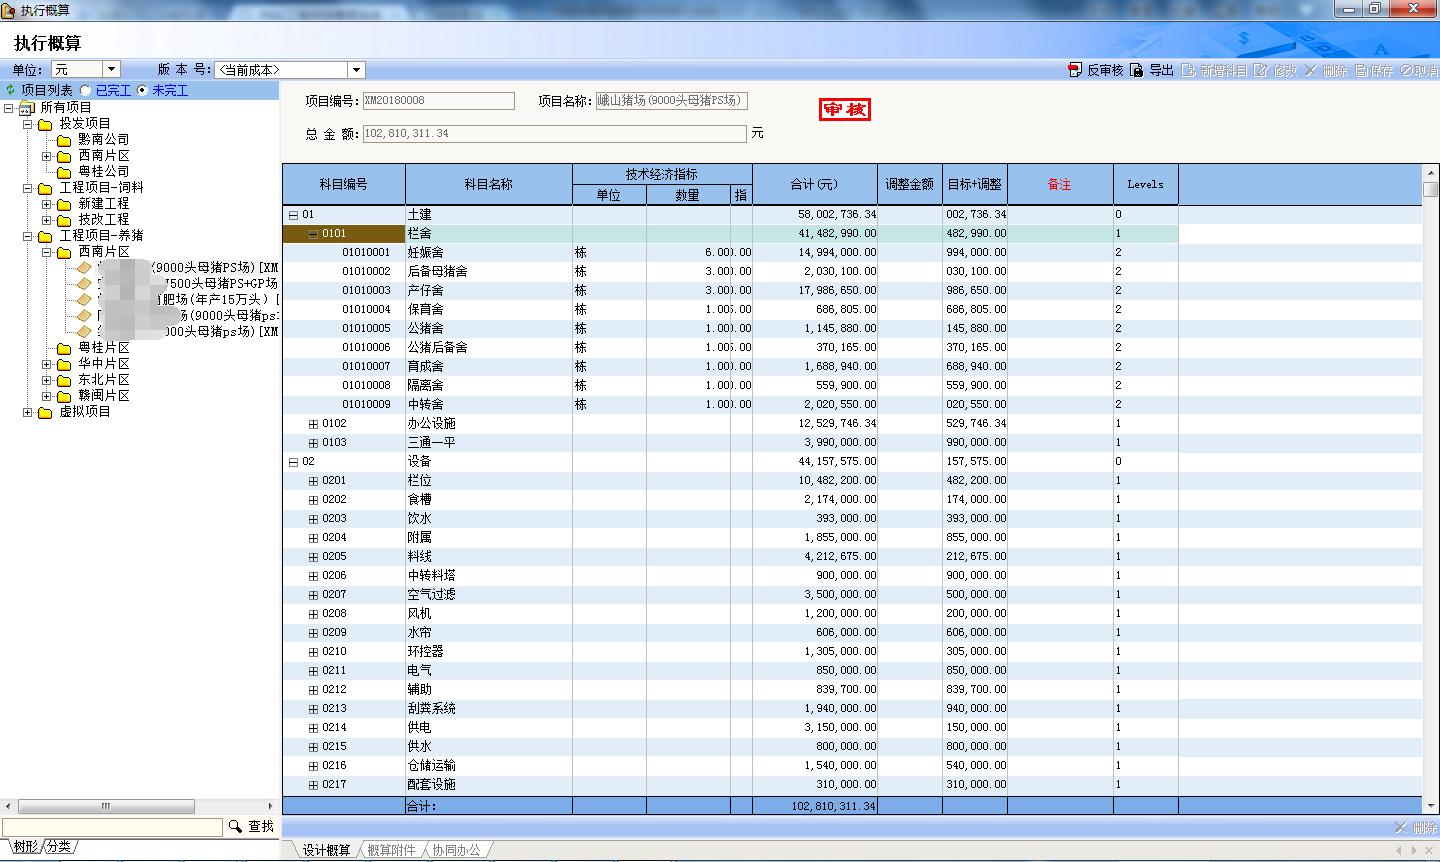
Task: Click the 查找 magnifier search icon
Action: click(235, 826)
